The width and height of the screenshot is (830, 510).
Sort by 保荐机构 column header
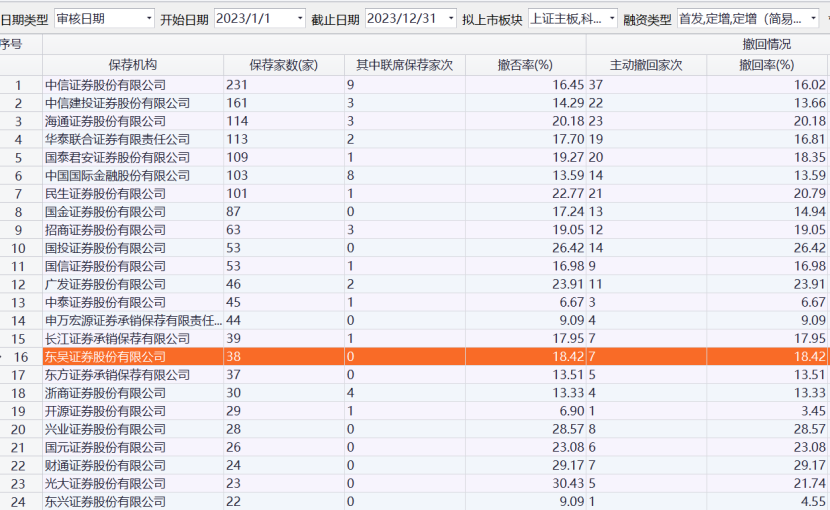tap(133, 65)
